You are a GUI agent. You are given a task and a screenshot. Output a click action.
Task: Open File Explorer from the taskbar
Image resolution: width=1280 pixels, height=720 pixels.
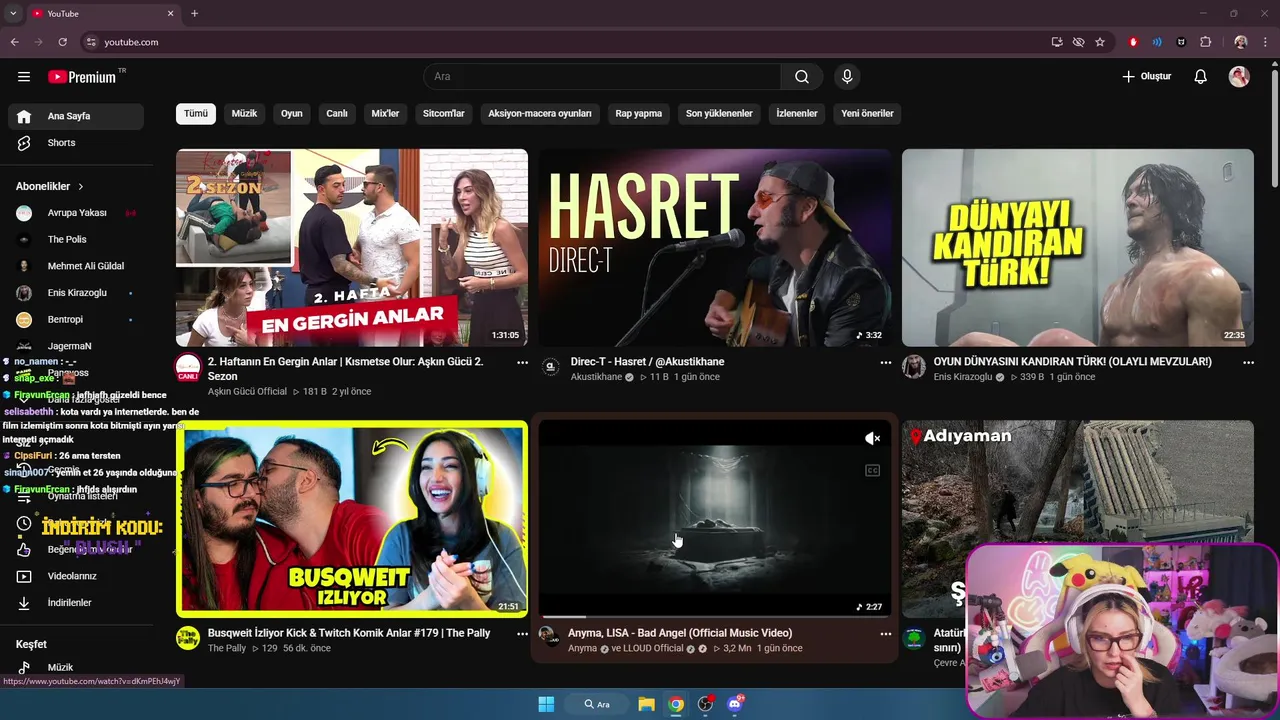click(x=646, y=704)
